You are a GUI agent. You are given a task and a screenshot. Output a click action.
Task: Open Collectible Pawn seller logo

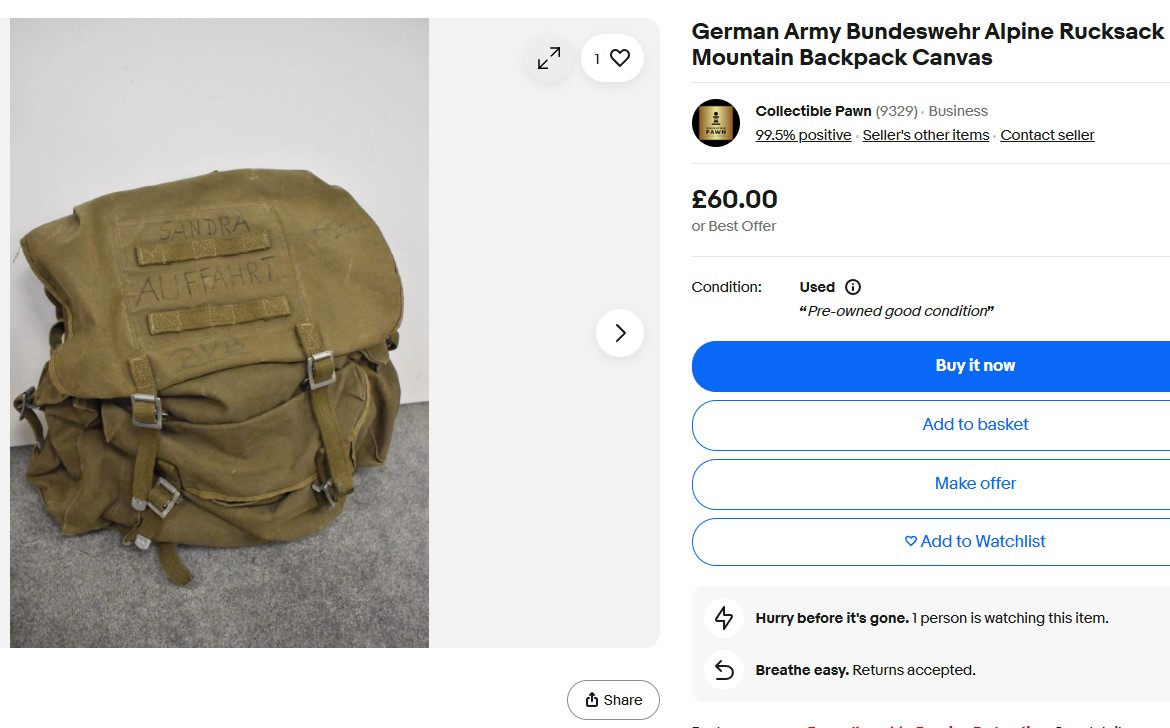pos(715,123)
